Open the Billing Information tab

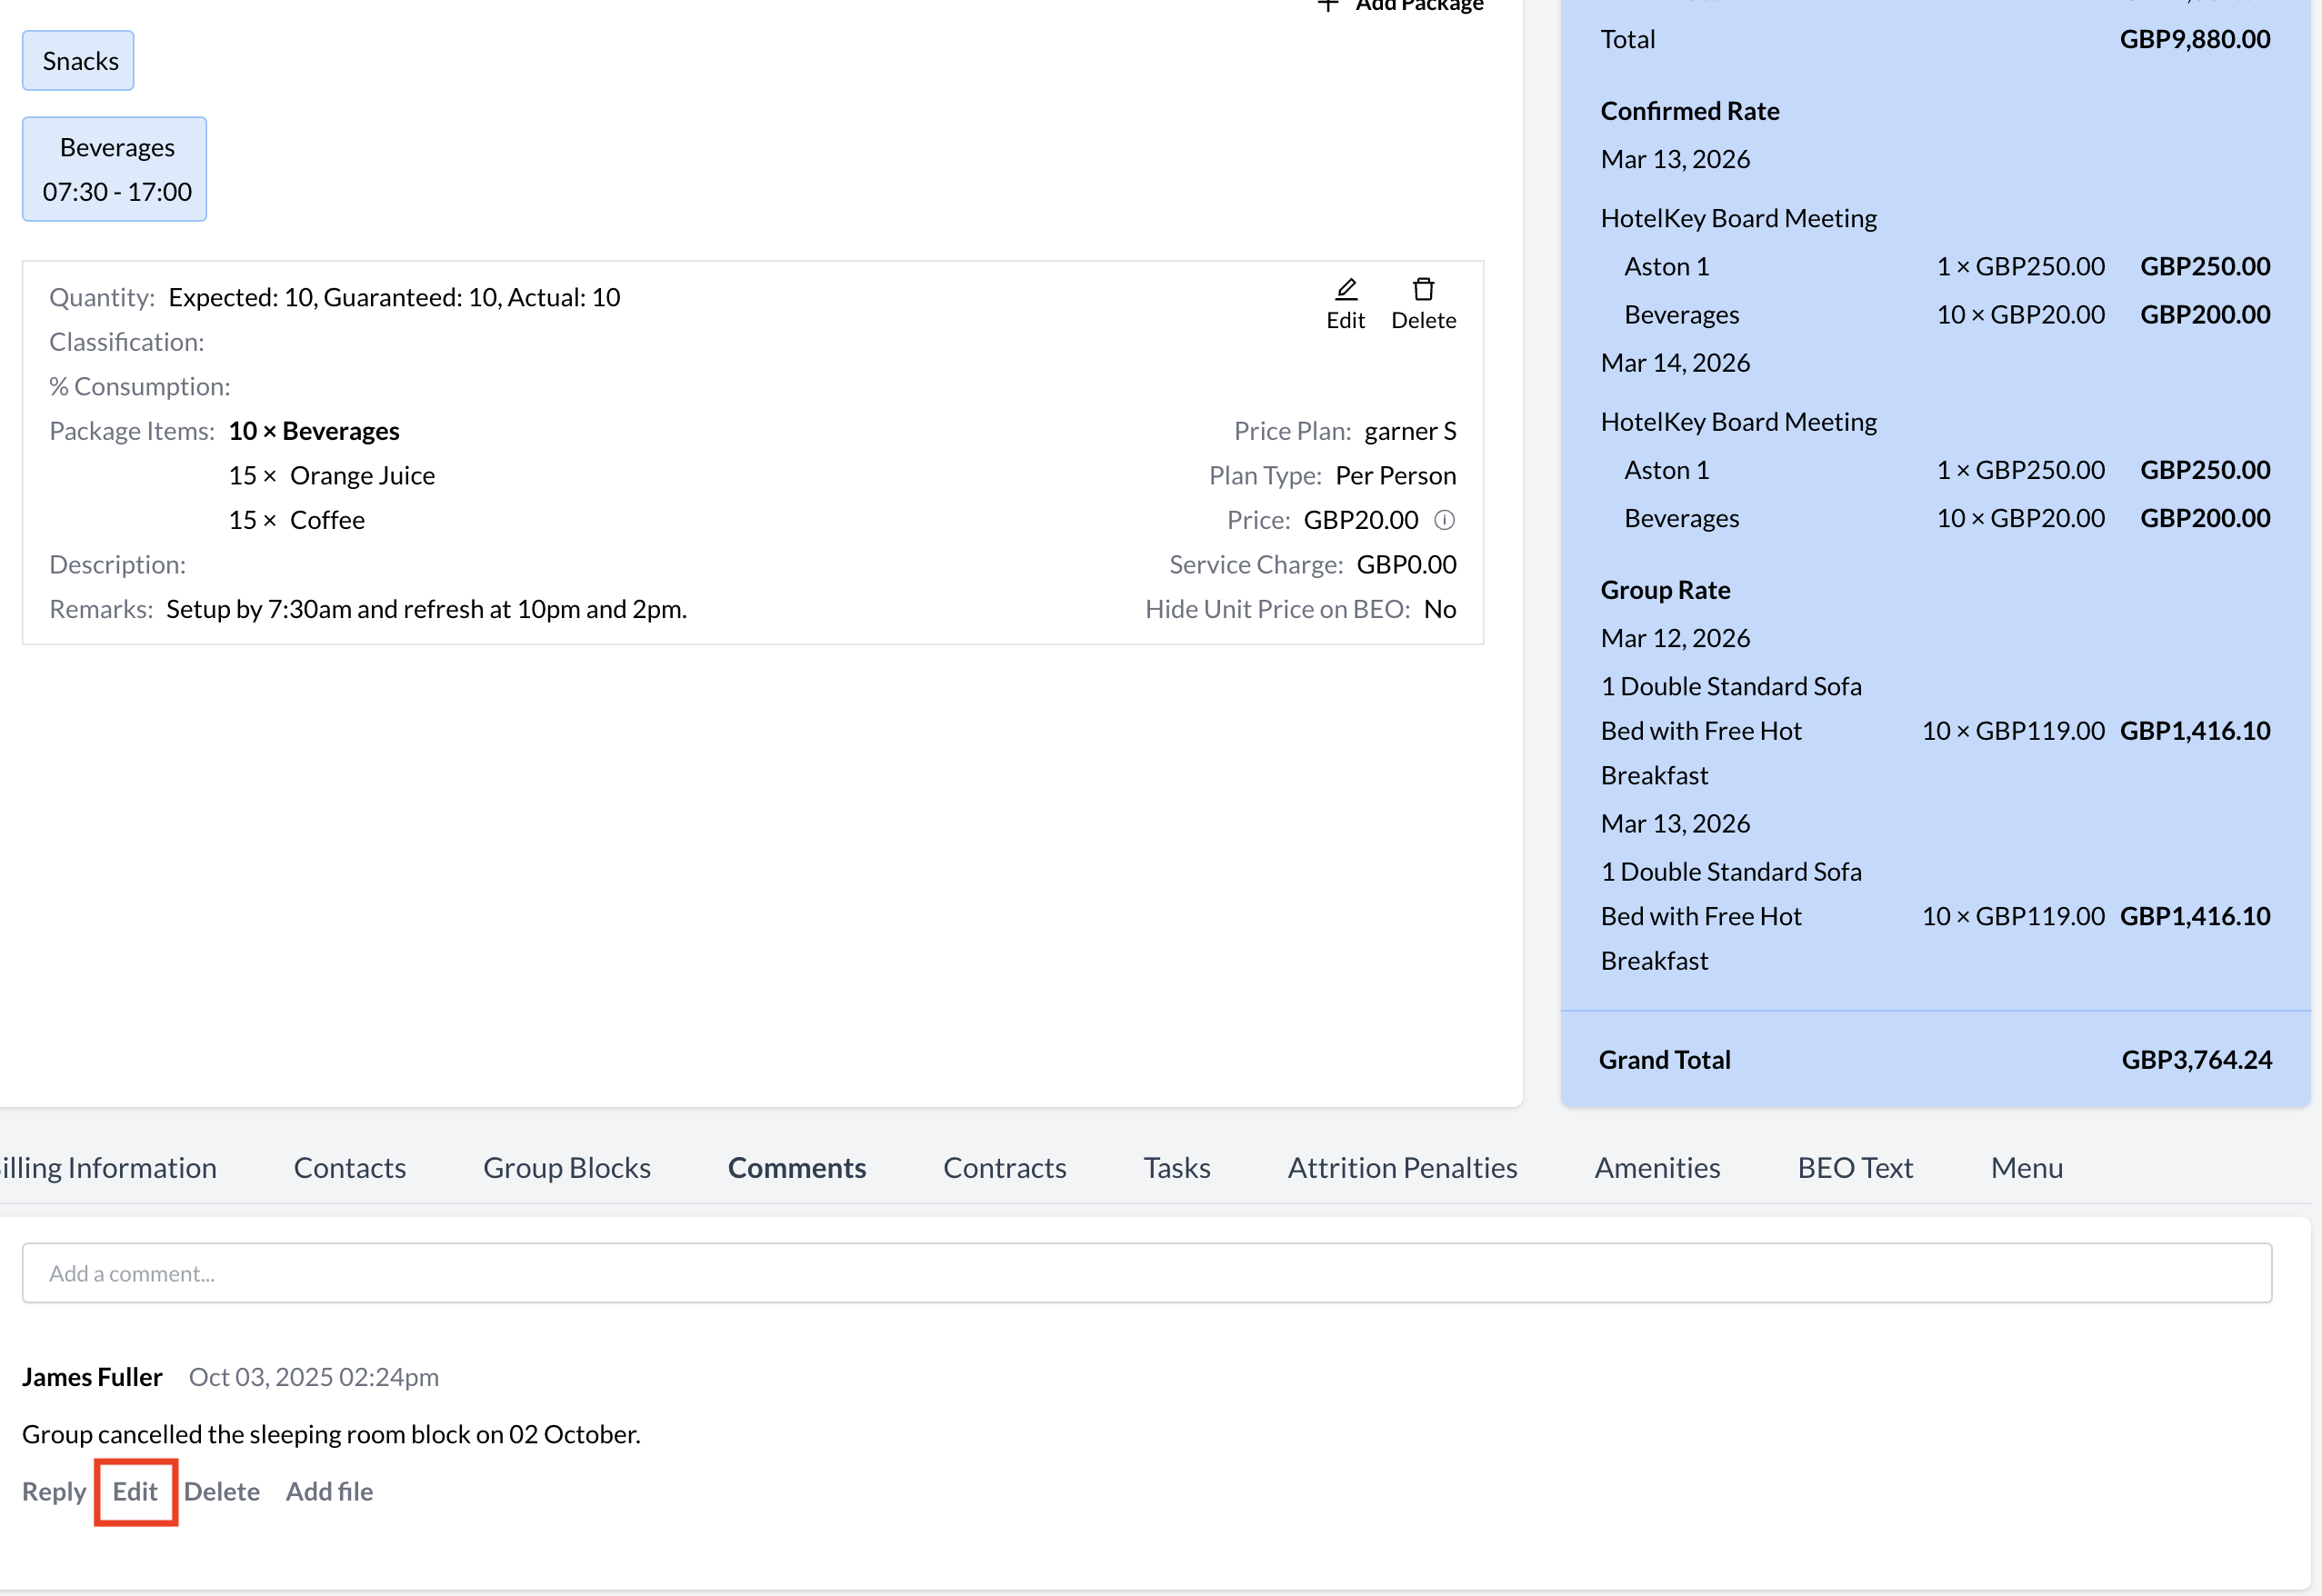coord(108,1167)
